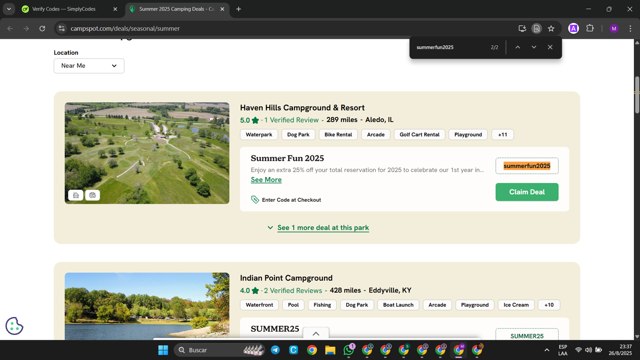This screenshot has height=360, width=640.
Task: Click the tag icon beside Enter Code at Checkout
Action: point(255,200)
